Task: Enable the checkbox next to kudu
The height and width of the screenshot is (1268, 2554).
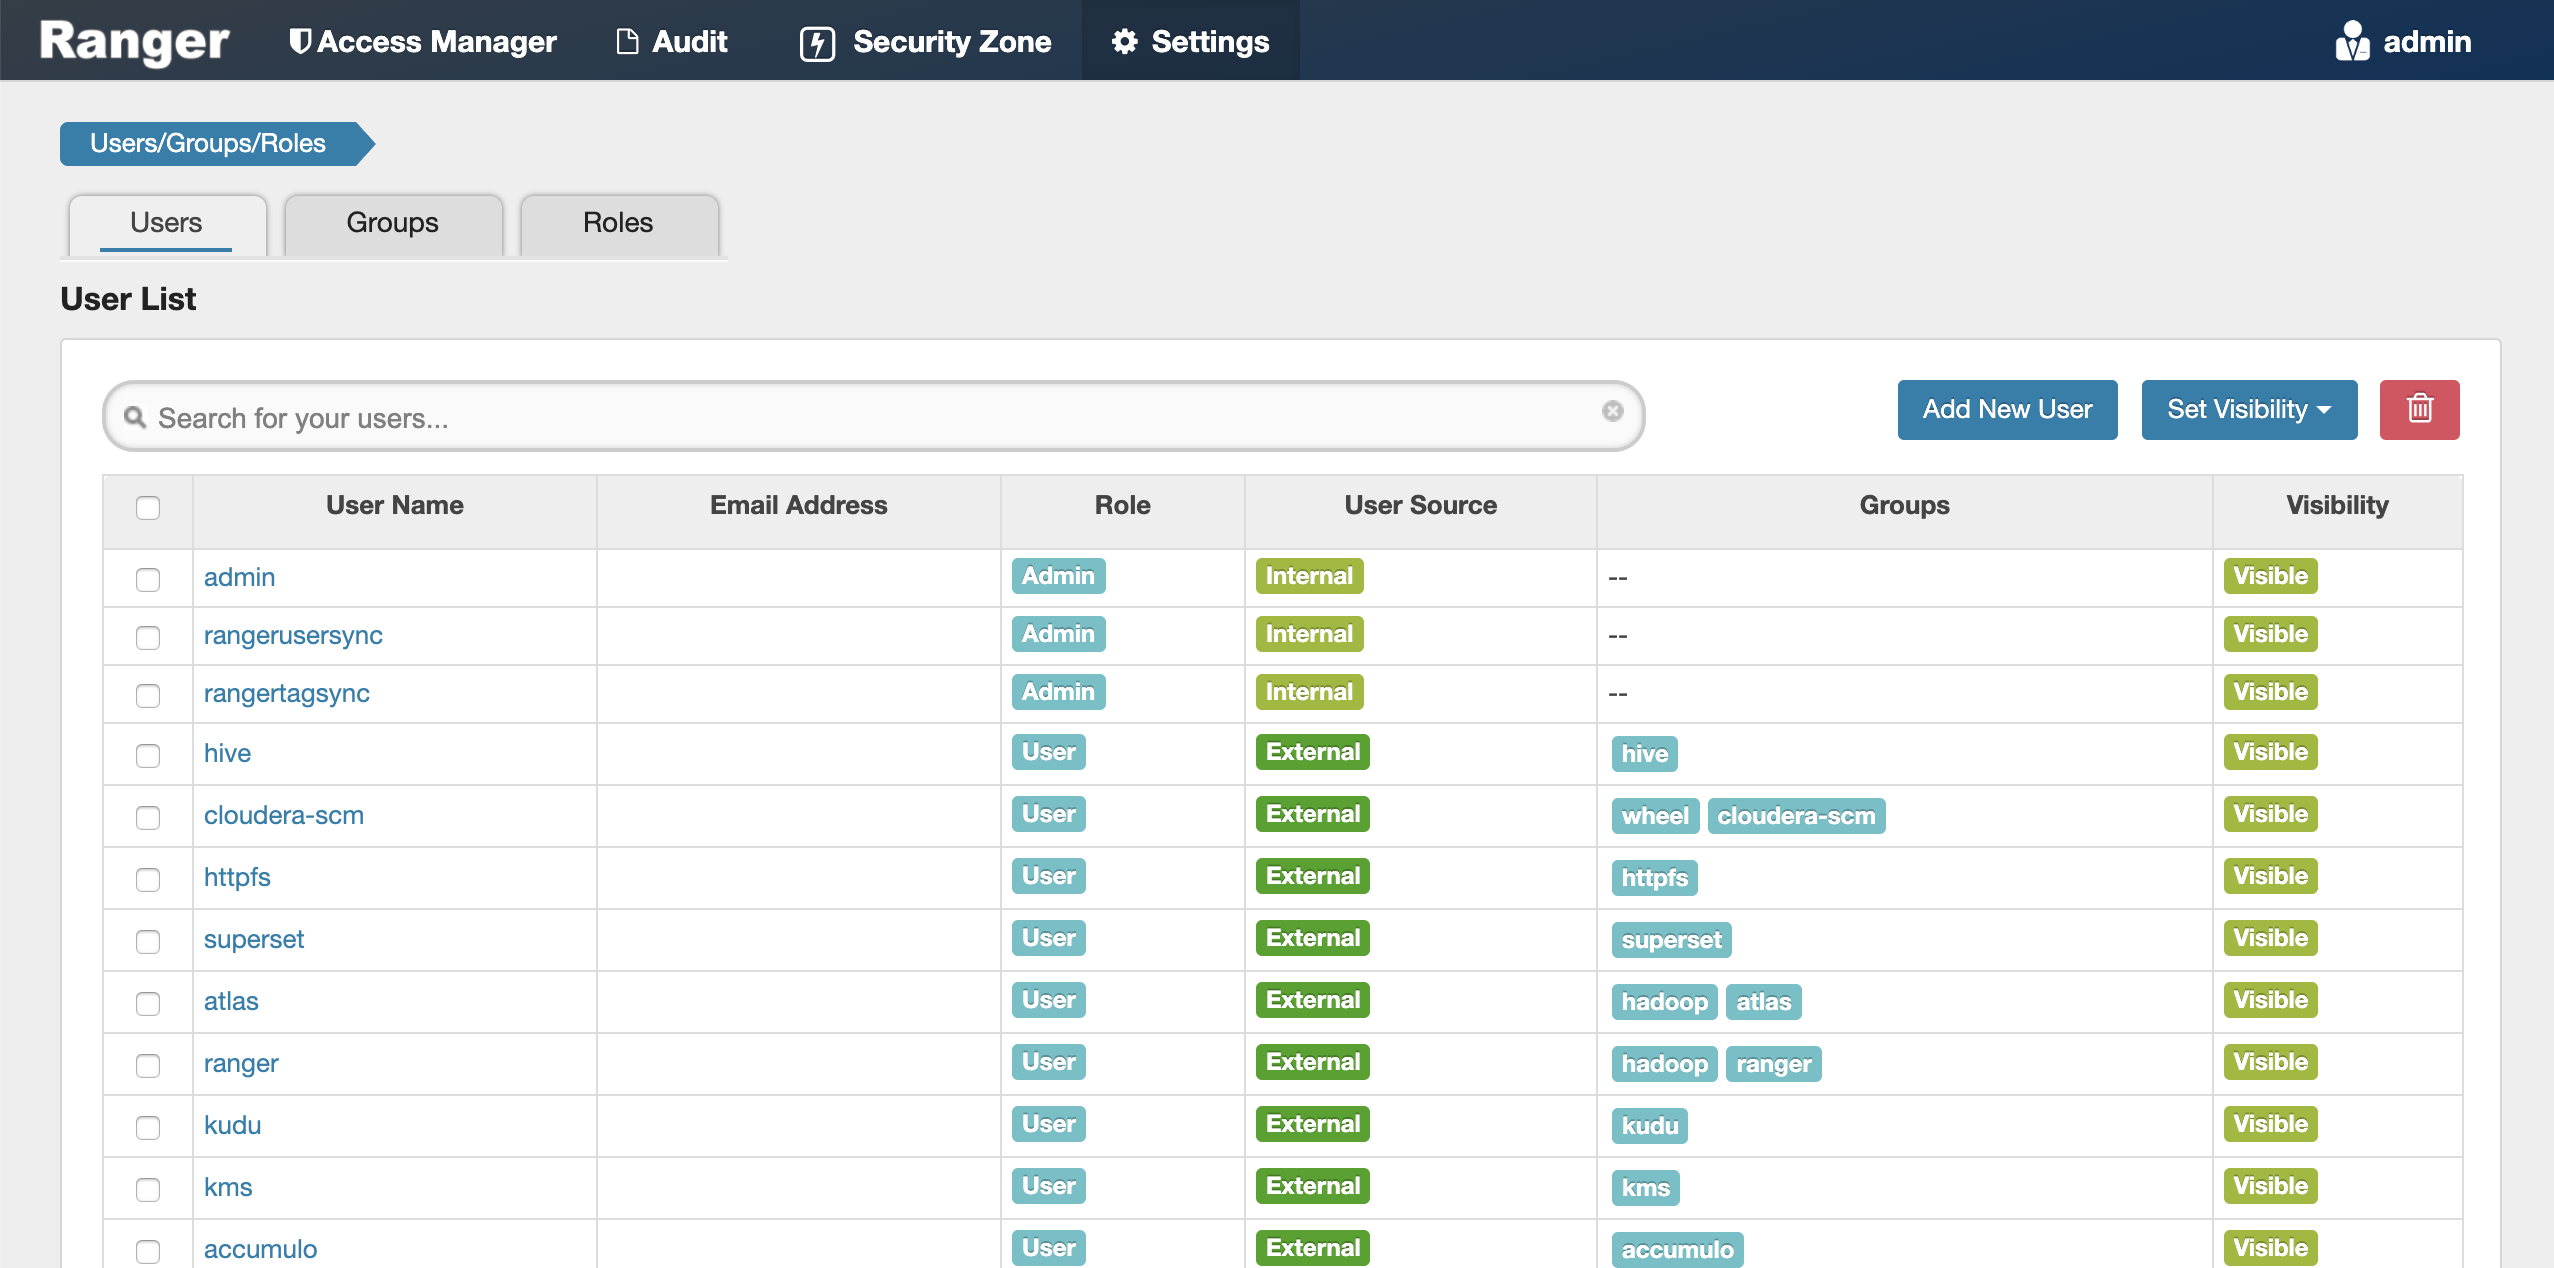Action: pyautogui.click(x=148, y=1127)
